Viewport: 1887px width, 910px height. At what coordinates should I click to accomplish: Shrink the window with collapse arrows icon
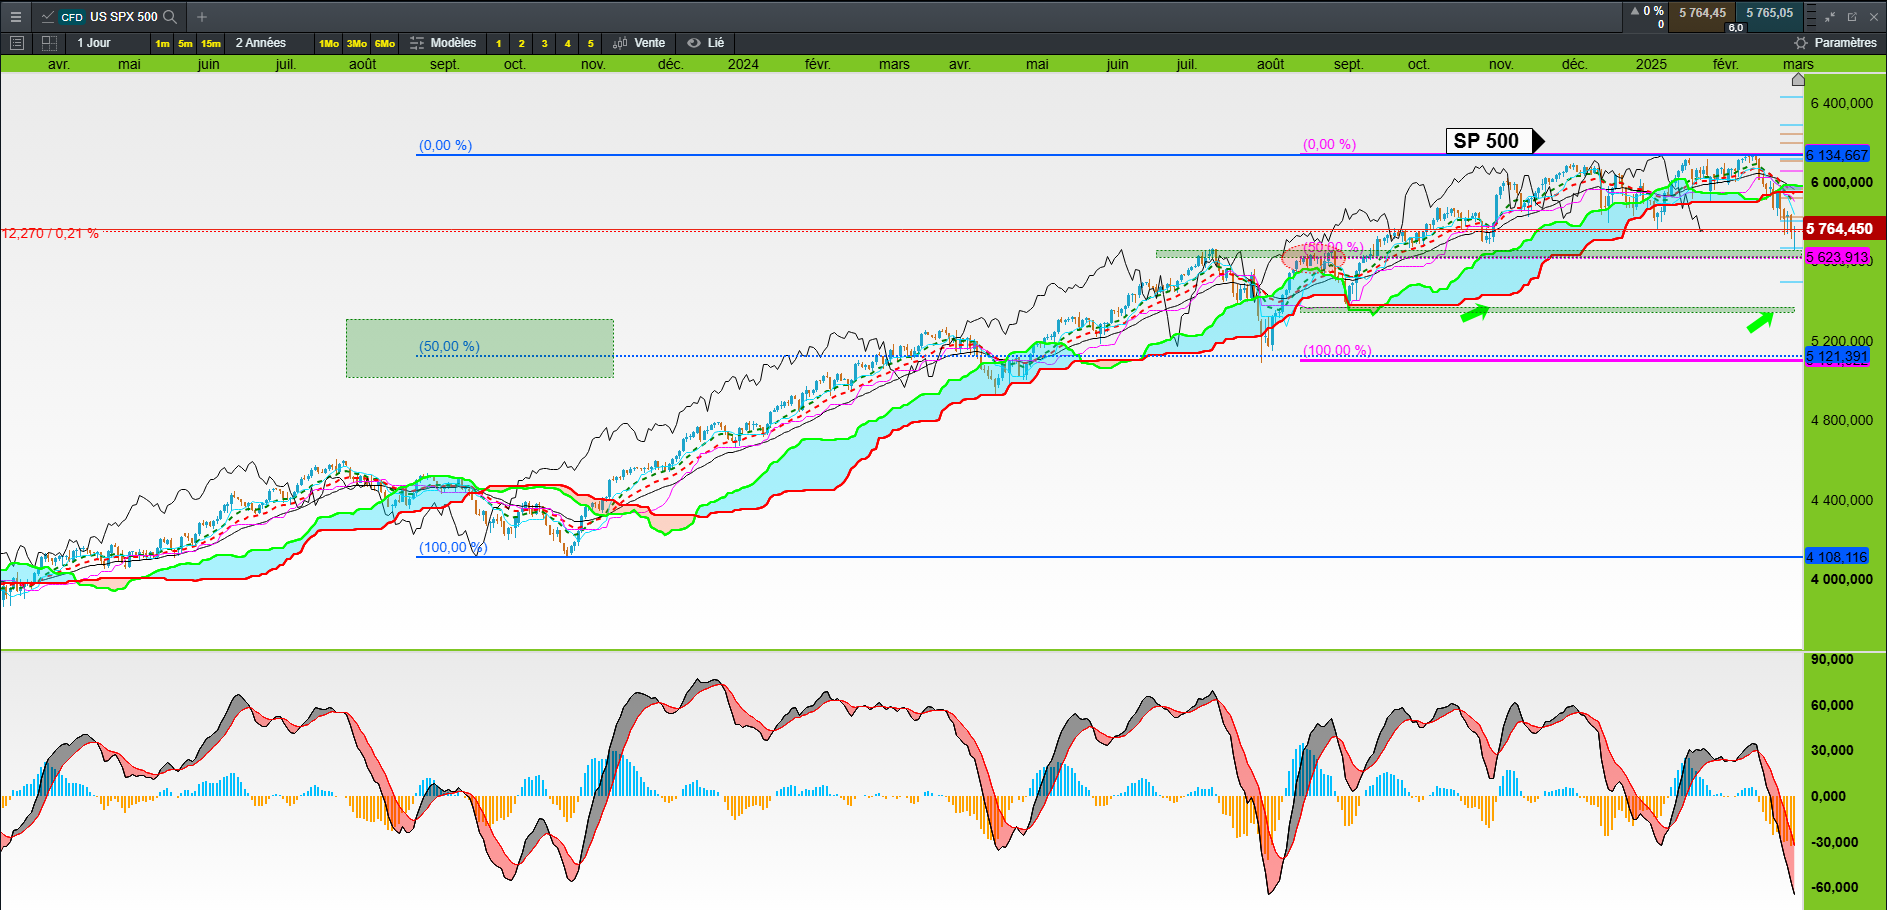pyautogui.click(x=1830, y=17)
